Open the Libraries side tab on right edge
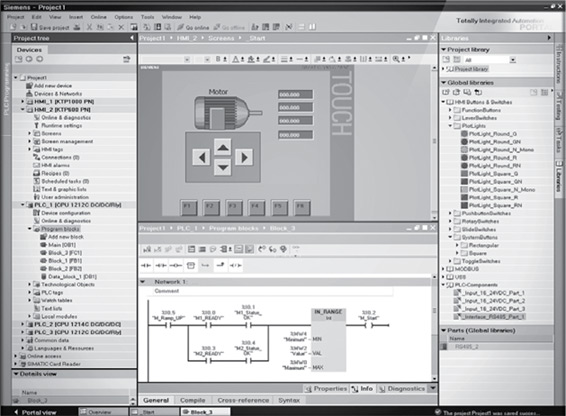Image resolution: width=566 pixels, height=416 pixels. point(559,179)
